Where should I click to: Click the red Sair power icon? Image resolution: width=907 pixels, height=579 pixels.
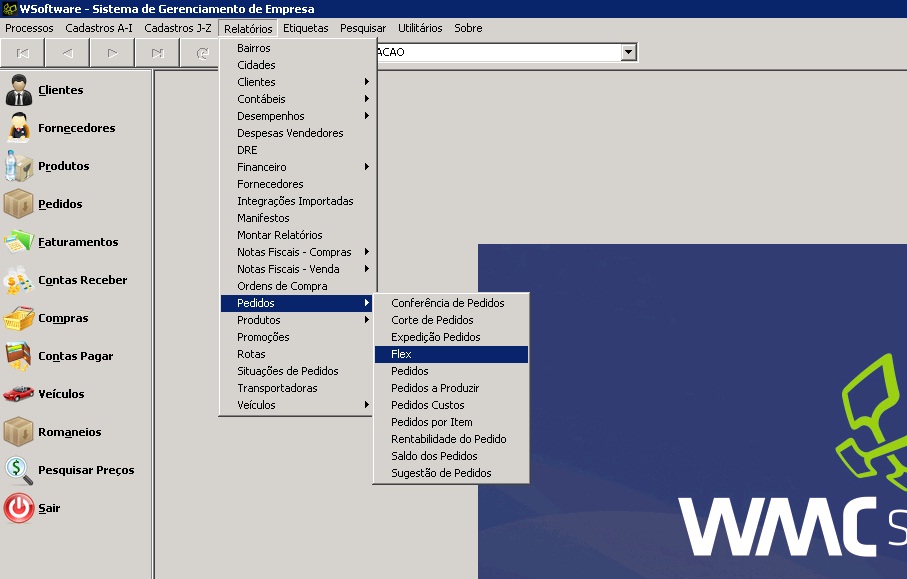click(19, 508)
